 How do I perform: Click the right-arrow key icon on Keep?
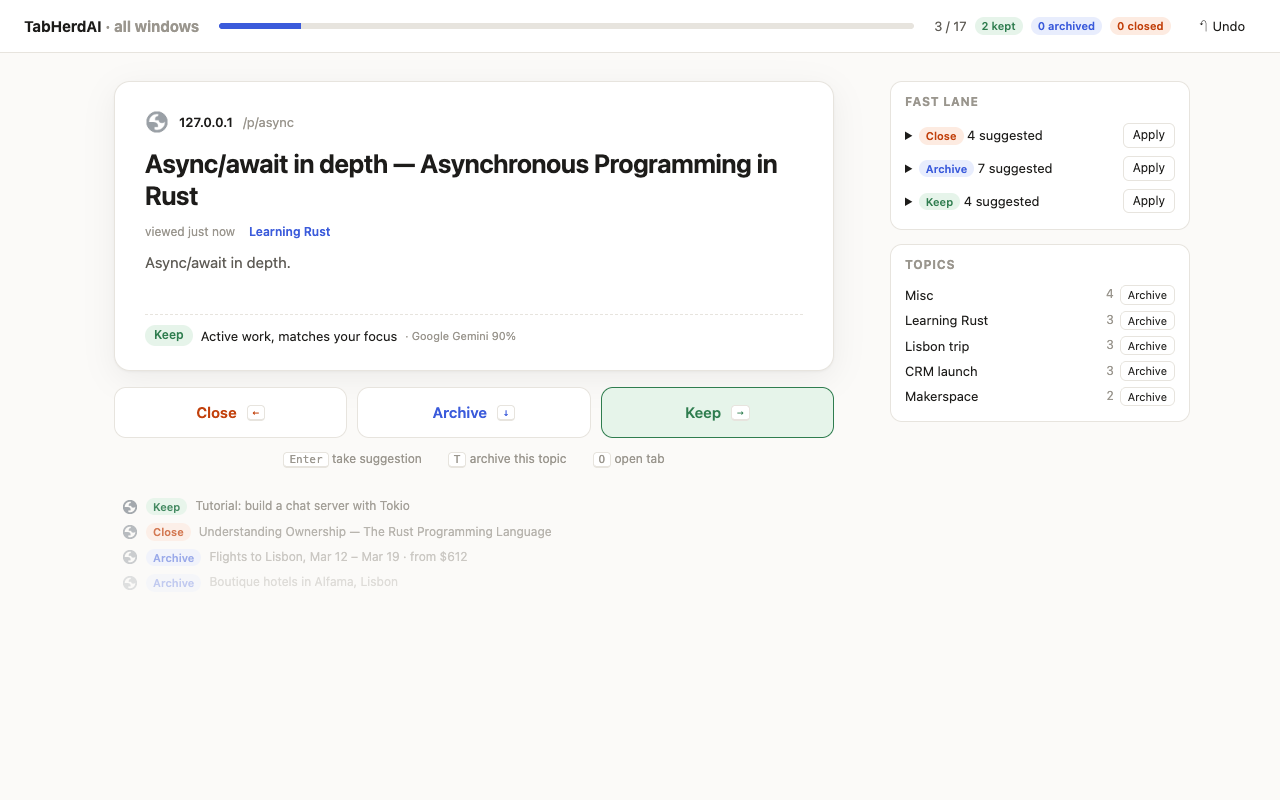point(740,413)
